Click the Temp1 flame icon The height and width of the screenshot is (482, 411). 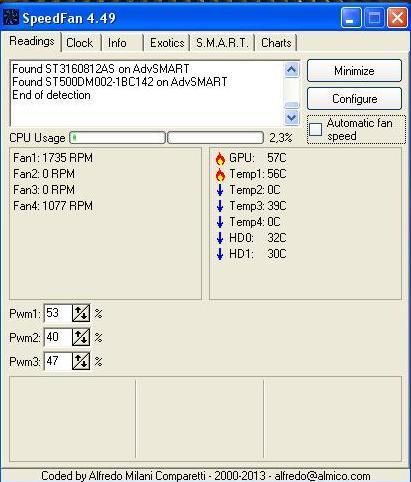pos(220,175)
